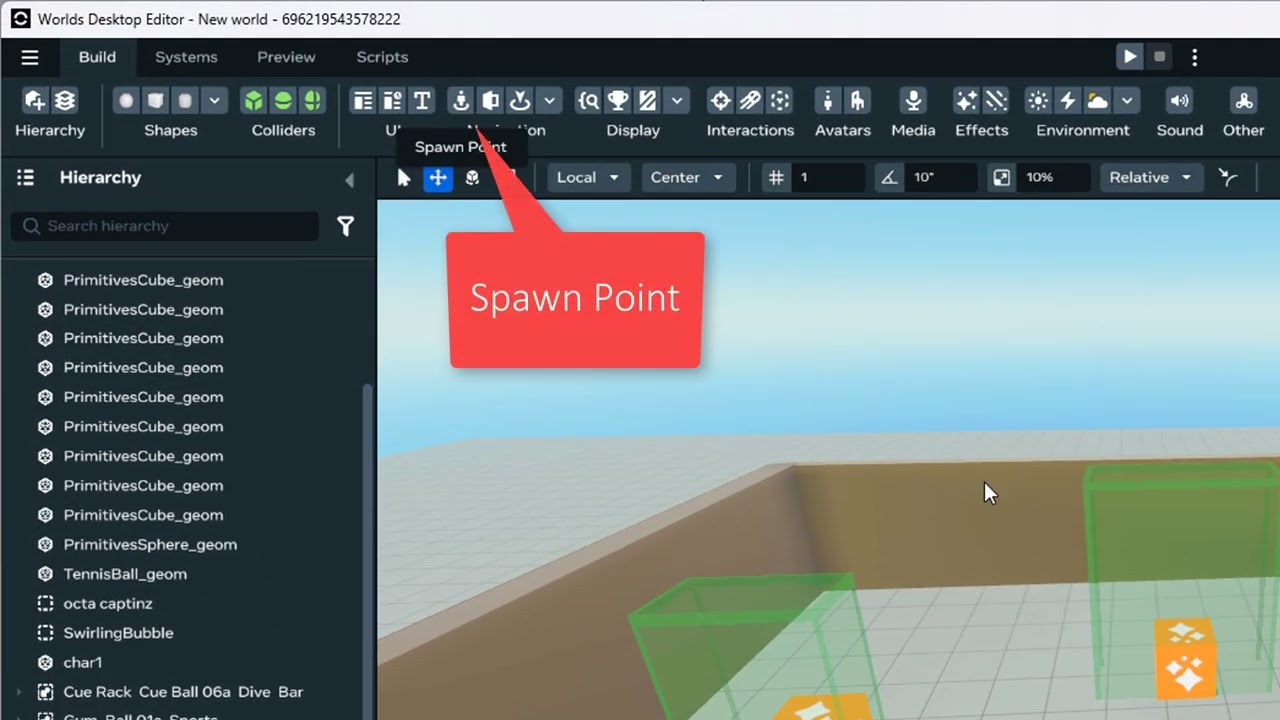Screen dimensions: 1280x720
Task: Select char1 in hierarchy
Action: pos(82,663)
